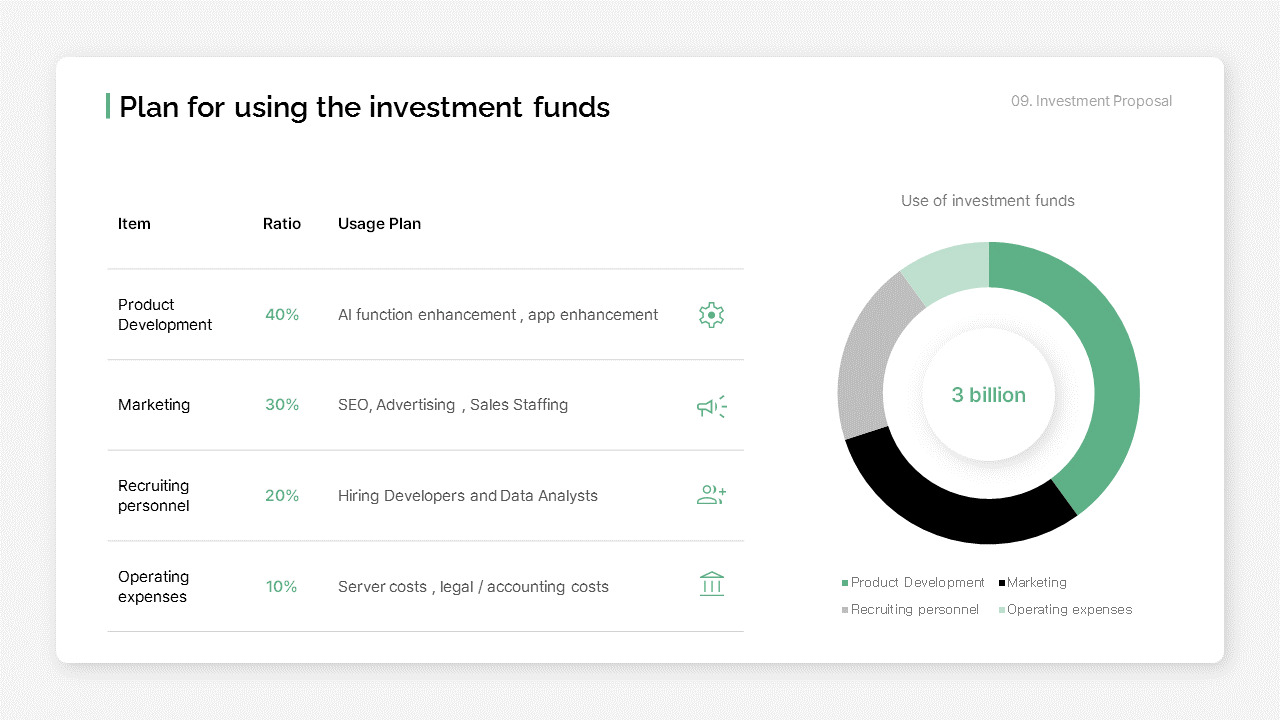Click the 'Ratio' column header
The height and width of the screenshot is (720, 1280).
[x=282, y=224]
